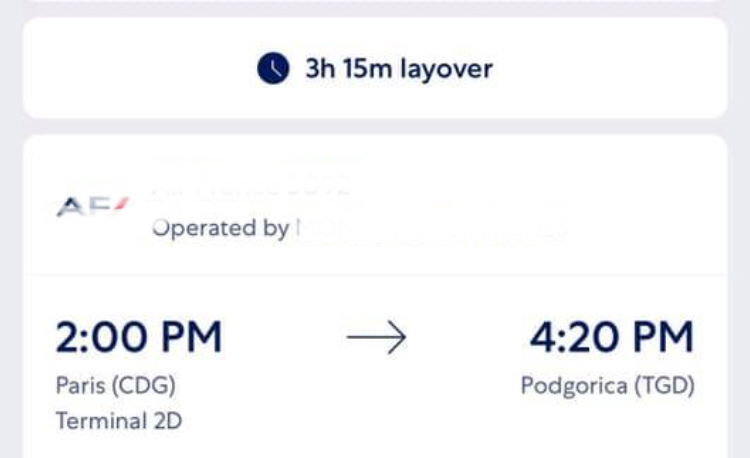Select the 4:20 PM arrival time

(612, 337)
